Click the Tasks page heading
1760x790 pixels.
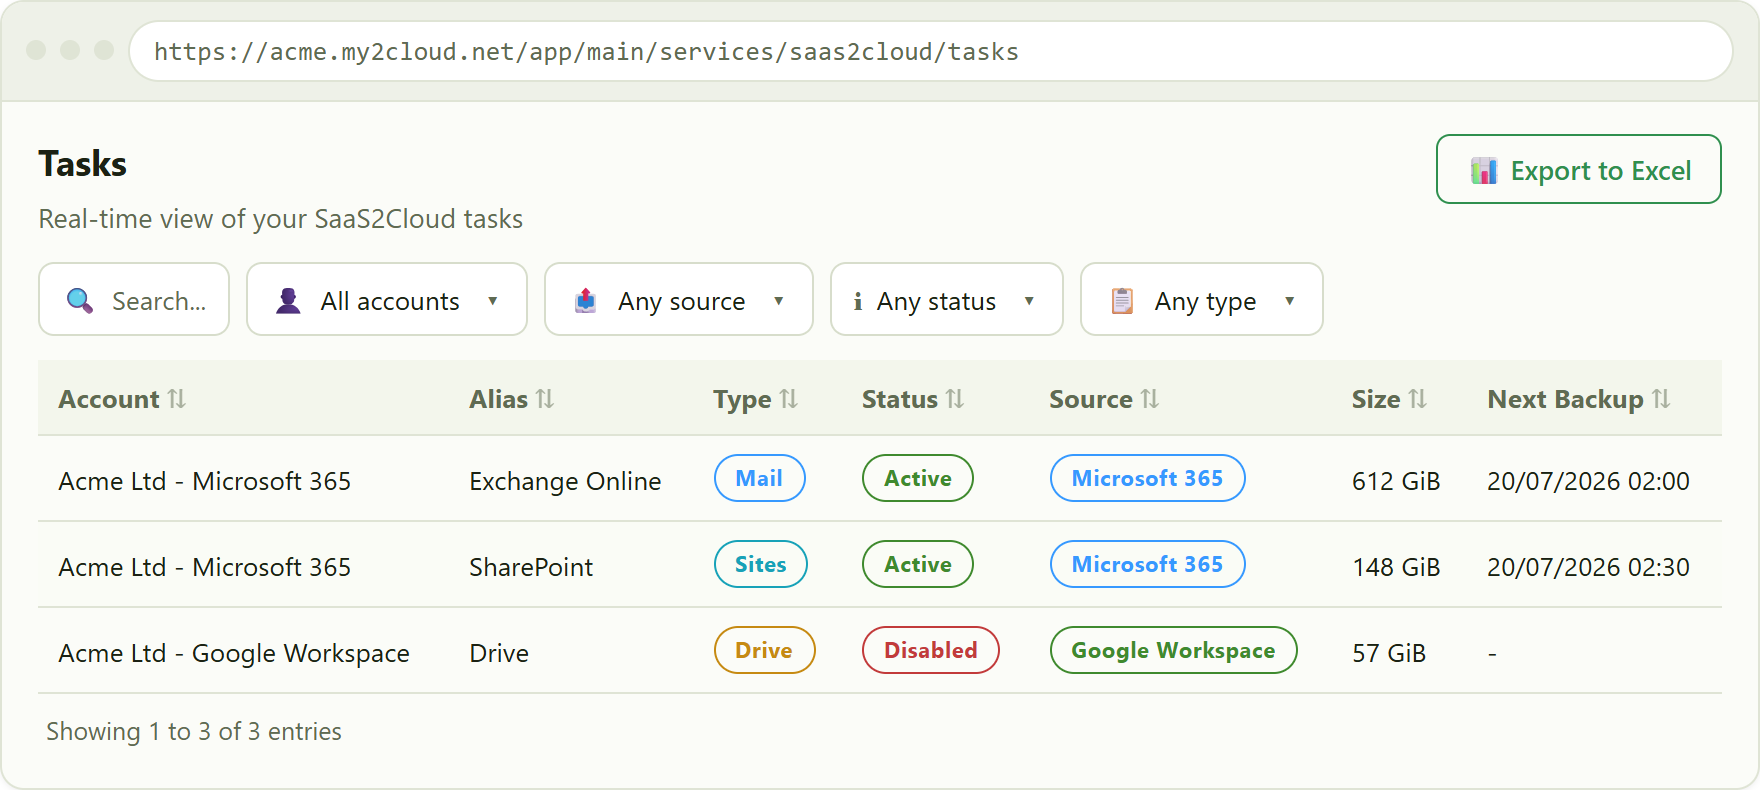[x=83, y=163]
